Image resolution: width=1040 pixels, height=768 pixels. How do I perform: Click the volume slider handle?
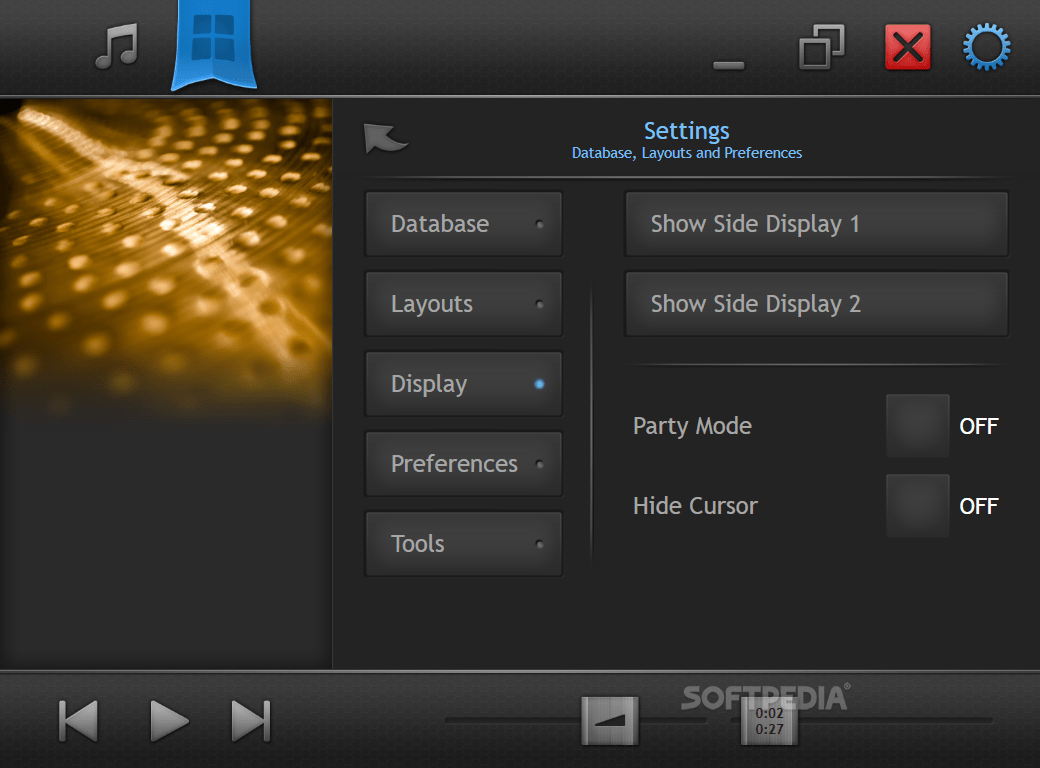pos(610,721)
